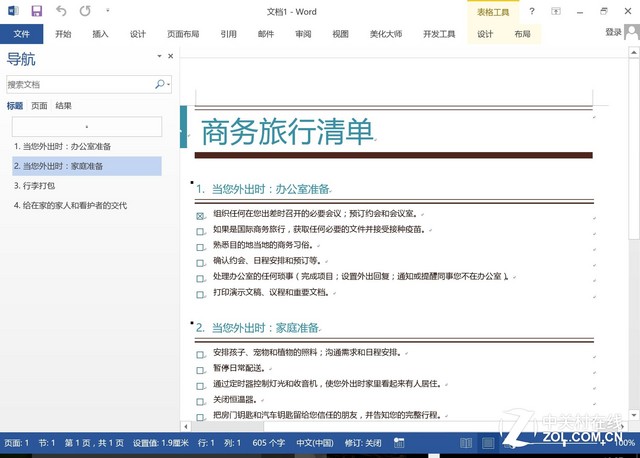Viewport: 640px width, 458px height.
Task: Click the Save icon in quick access toolbar
Action: pos(37,11)
